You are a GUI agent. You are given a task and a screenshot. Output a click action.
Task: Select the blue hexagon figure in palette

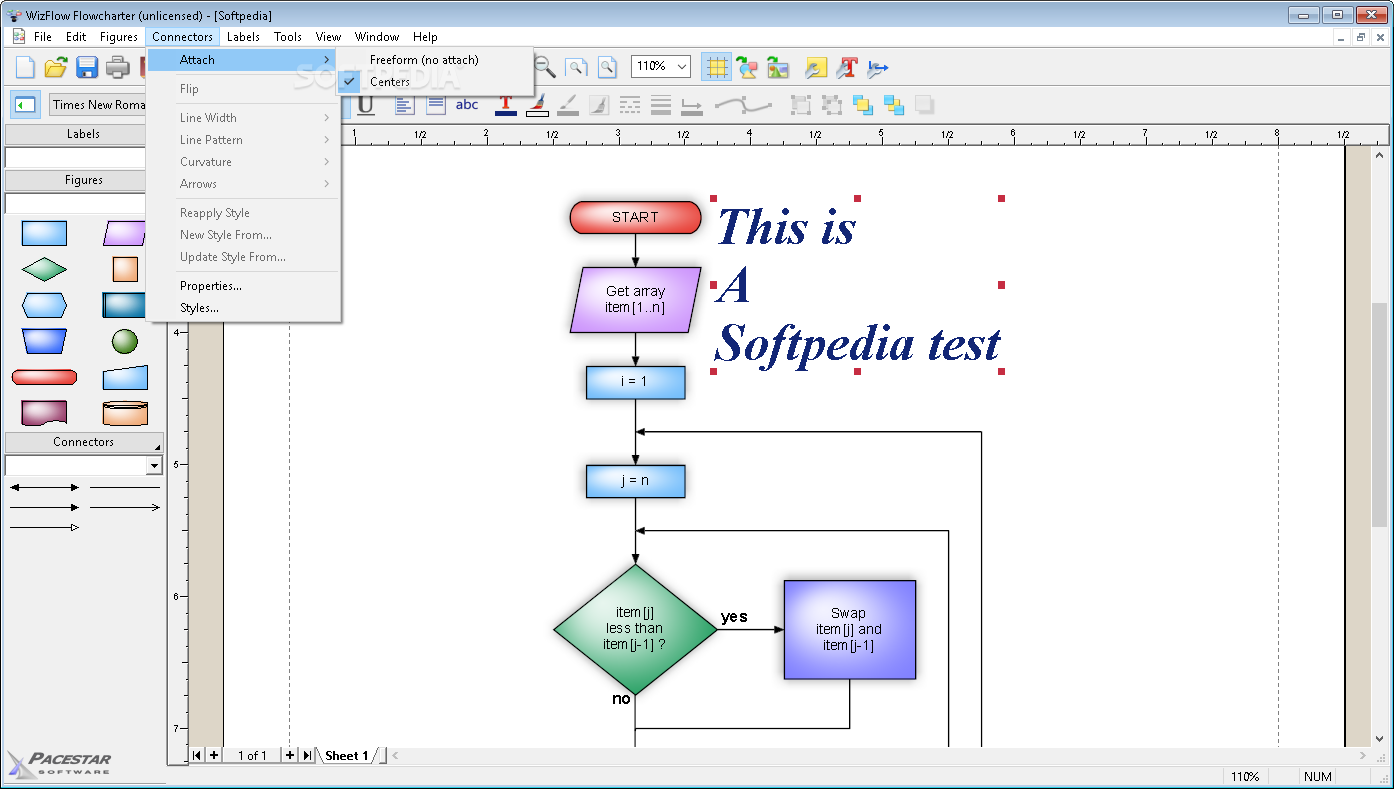click(x=44, y=305)
